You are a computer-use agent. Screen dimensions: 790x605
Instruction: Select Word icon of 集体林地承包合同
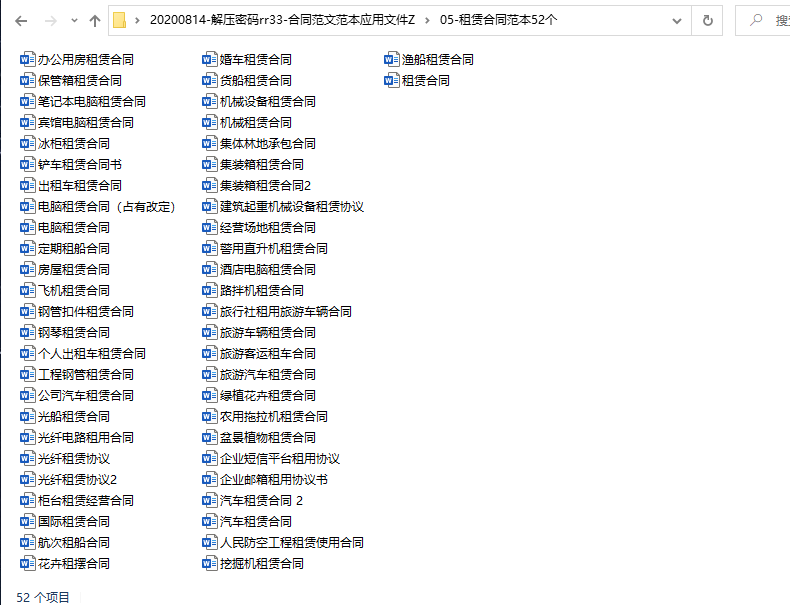[210, 144]
